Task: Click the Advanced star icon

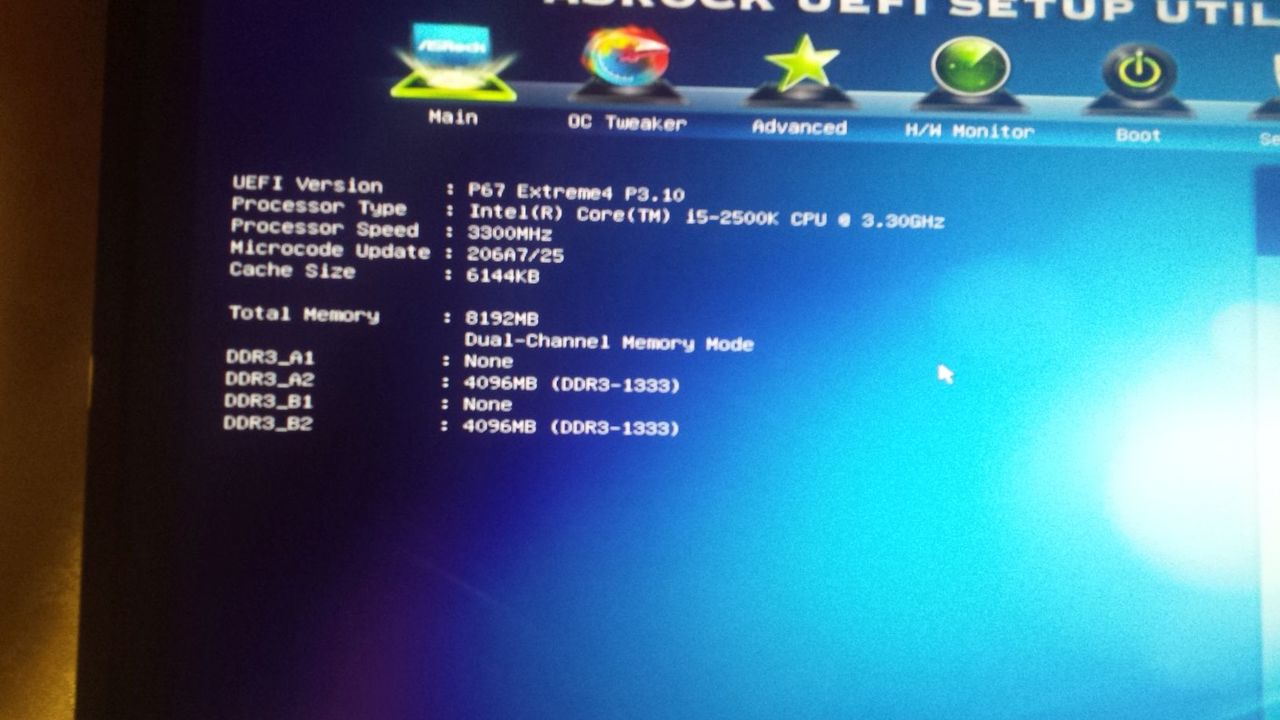Action: pos(800,70)
